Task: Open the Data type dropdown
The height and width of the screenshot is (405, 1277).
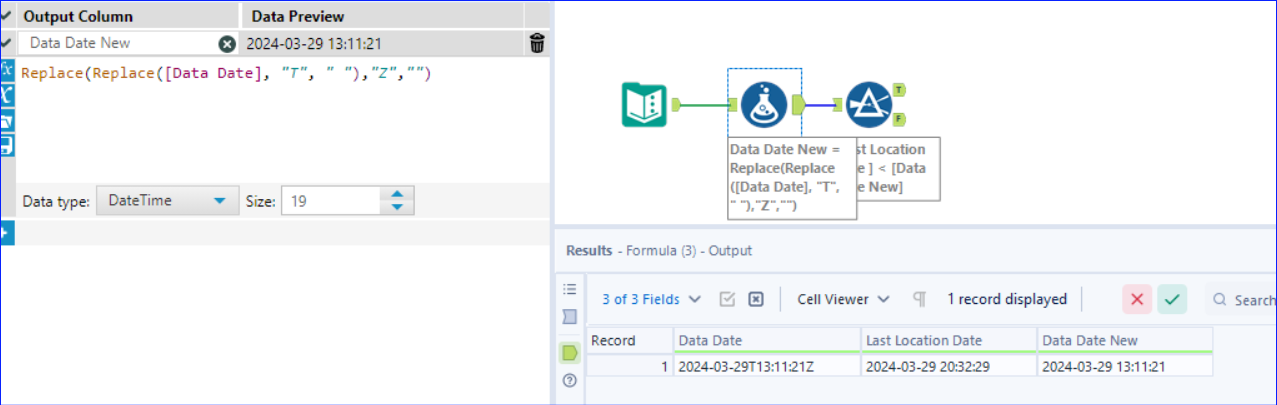Action: (167, 201)
